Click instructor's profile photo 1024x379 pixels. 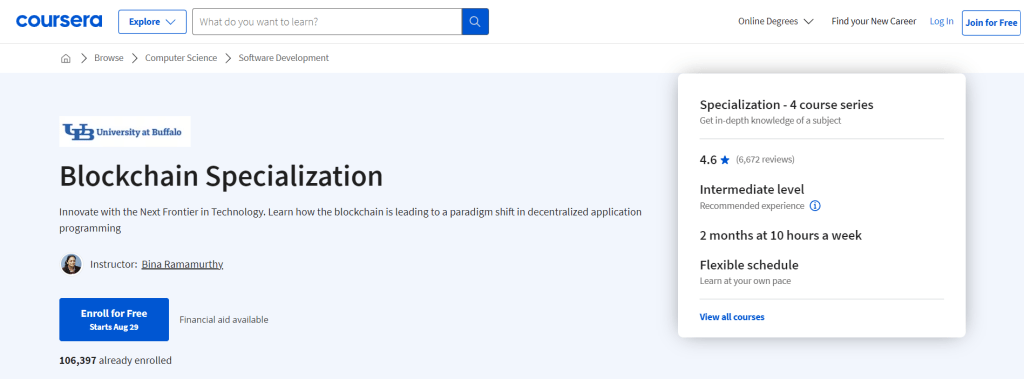click(71, 264)
